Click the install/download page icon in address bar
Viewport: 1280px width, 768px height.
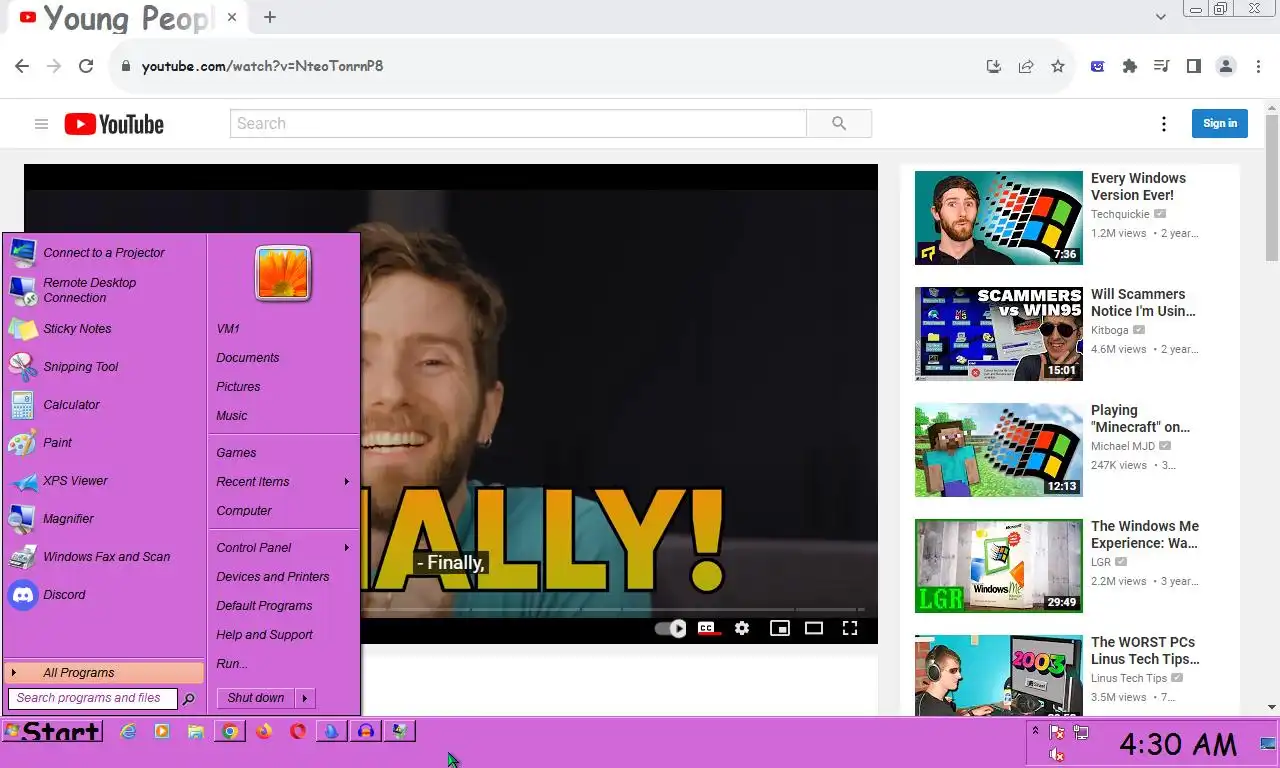(x=994, y=66)
